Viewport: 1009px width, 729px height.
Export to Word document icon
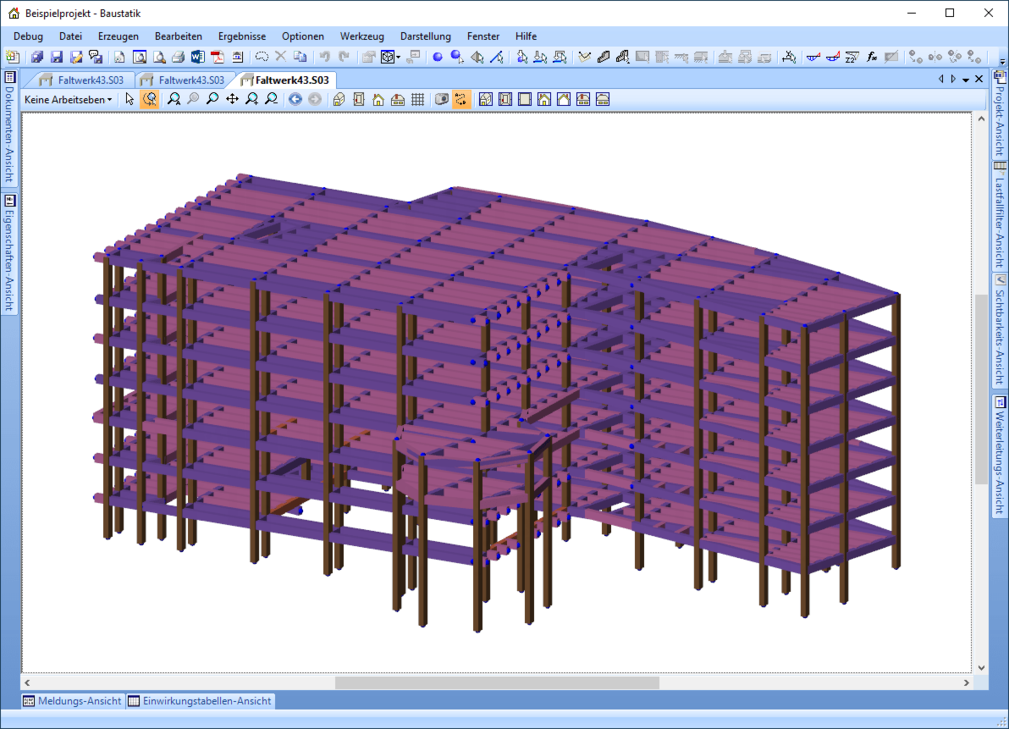tap(197, 57)
